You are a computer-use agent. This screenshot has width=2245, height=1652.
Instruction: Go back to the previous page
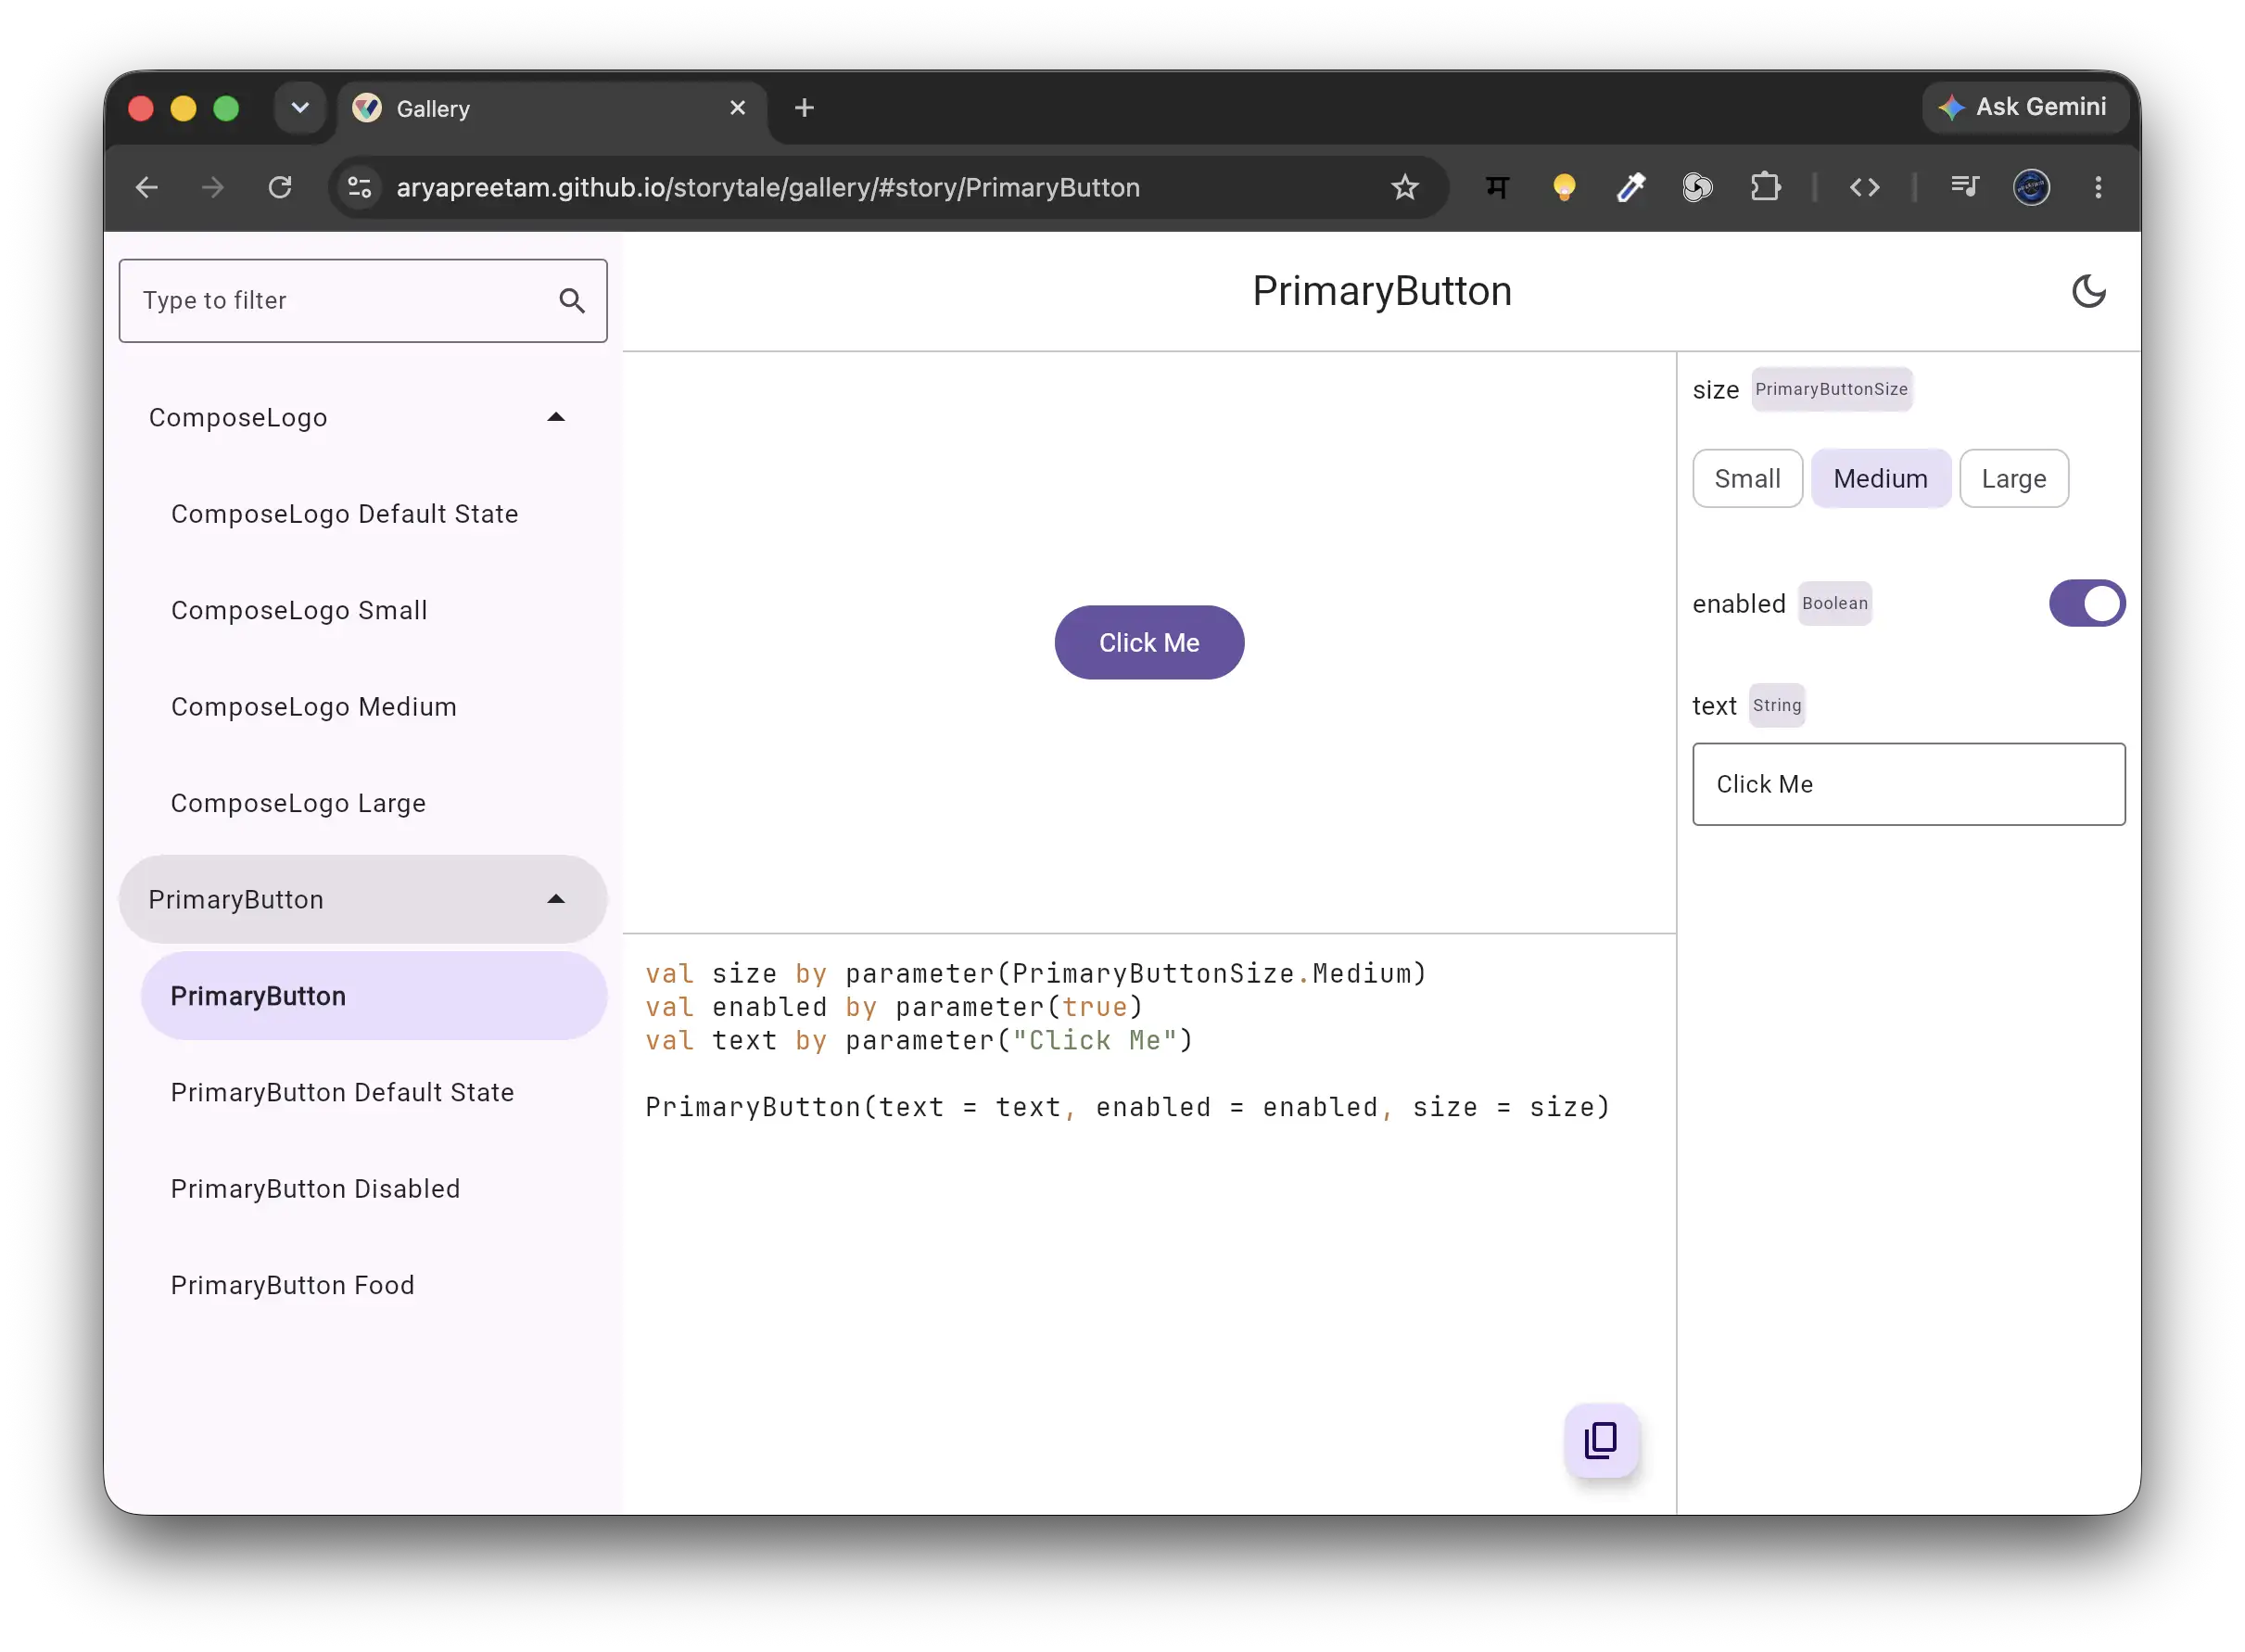tap(147, 187)
